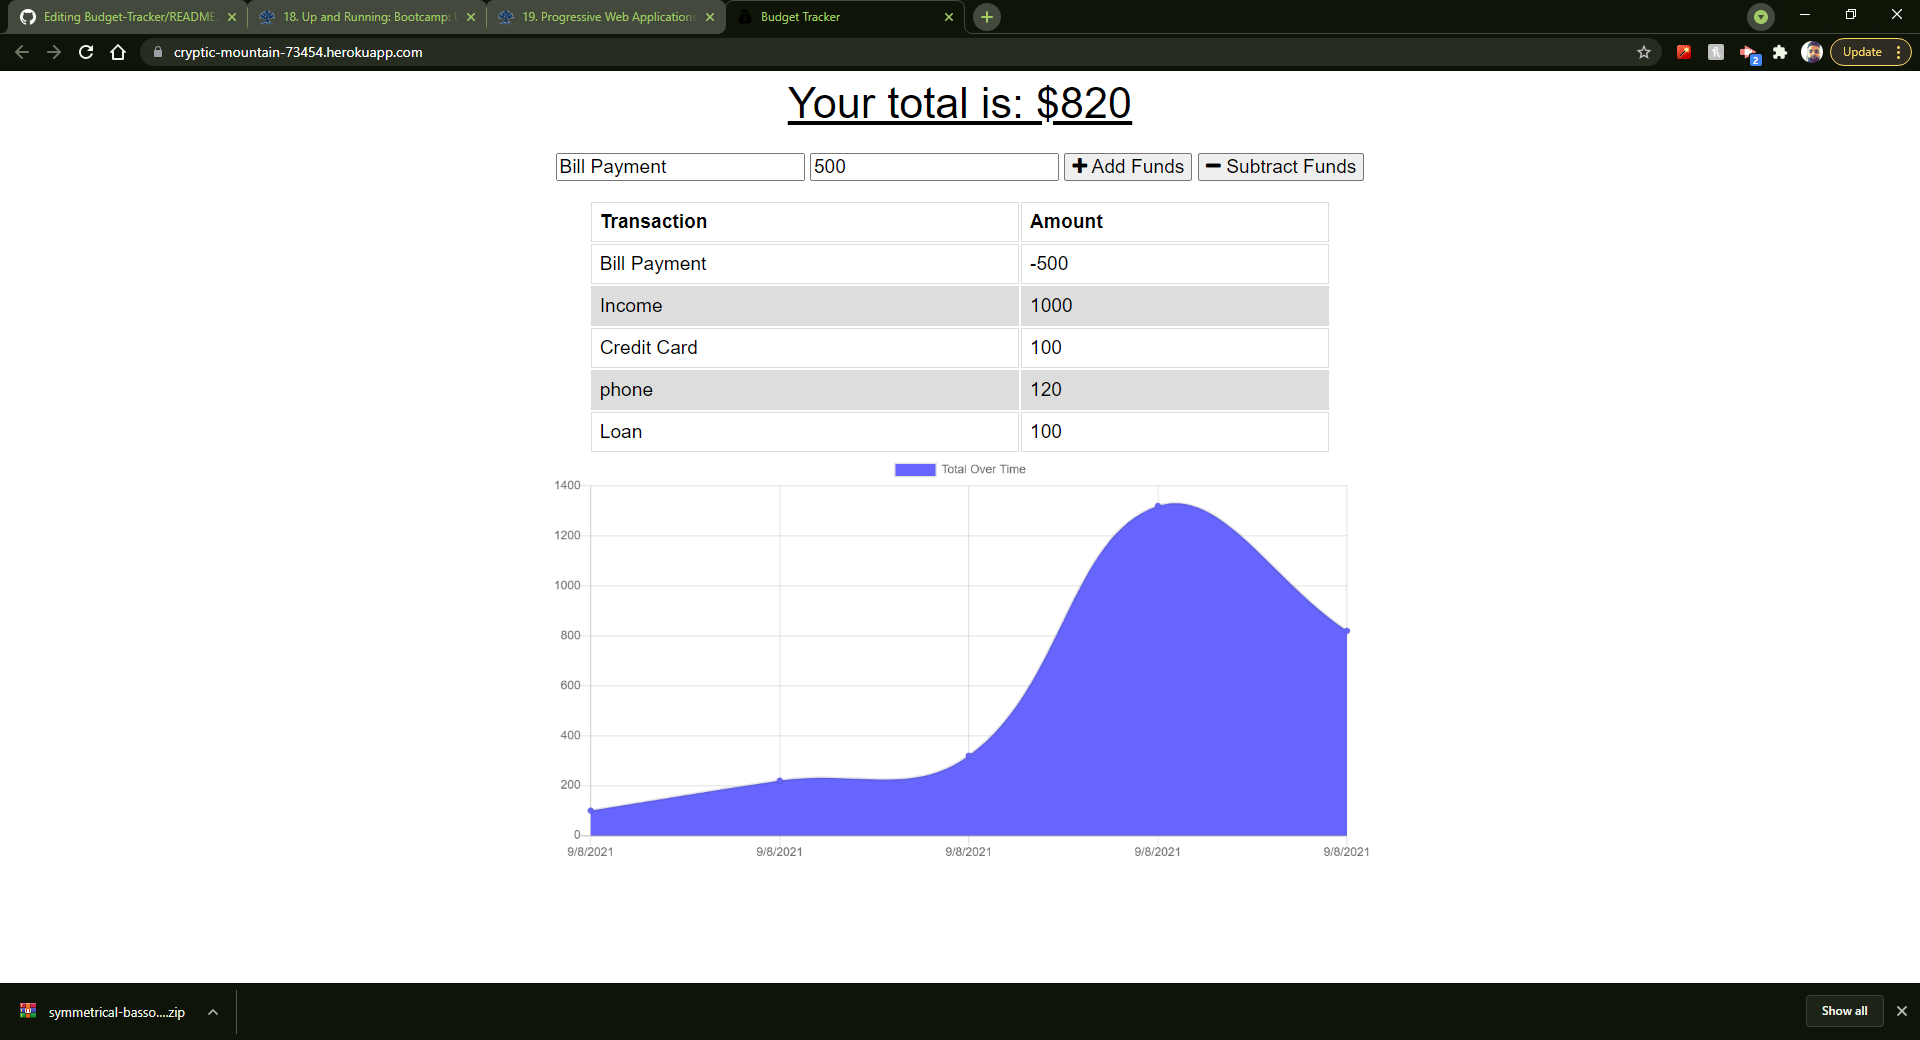Click the Subtract Funds button
This screenshot has height=1040, width=1920.
1280,166
